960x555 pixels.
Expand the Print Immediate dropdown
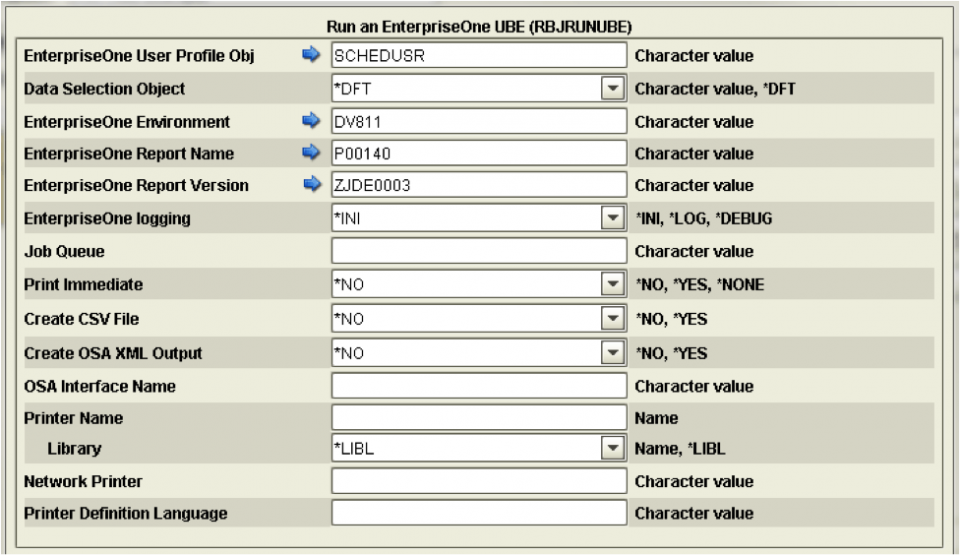(612, 284)
